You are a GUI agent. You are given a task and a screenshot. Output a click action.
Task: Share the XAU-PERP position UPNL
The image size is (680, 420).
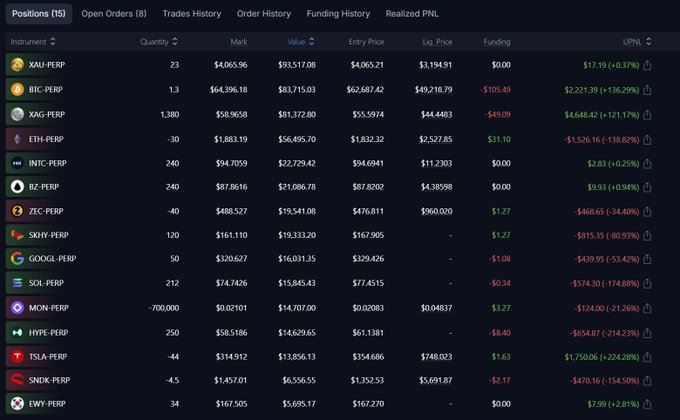pyautogui.click(x=647, y=65)
